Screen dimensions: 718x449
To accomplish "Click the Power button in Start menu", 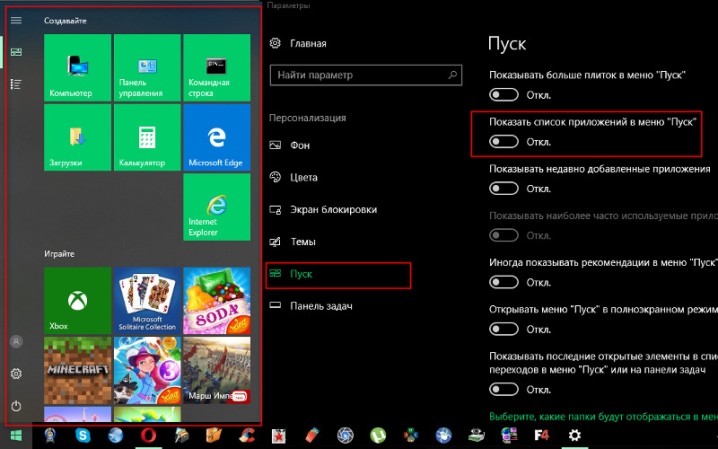I will [x=16, y=406].
